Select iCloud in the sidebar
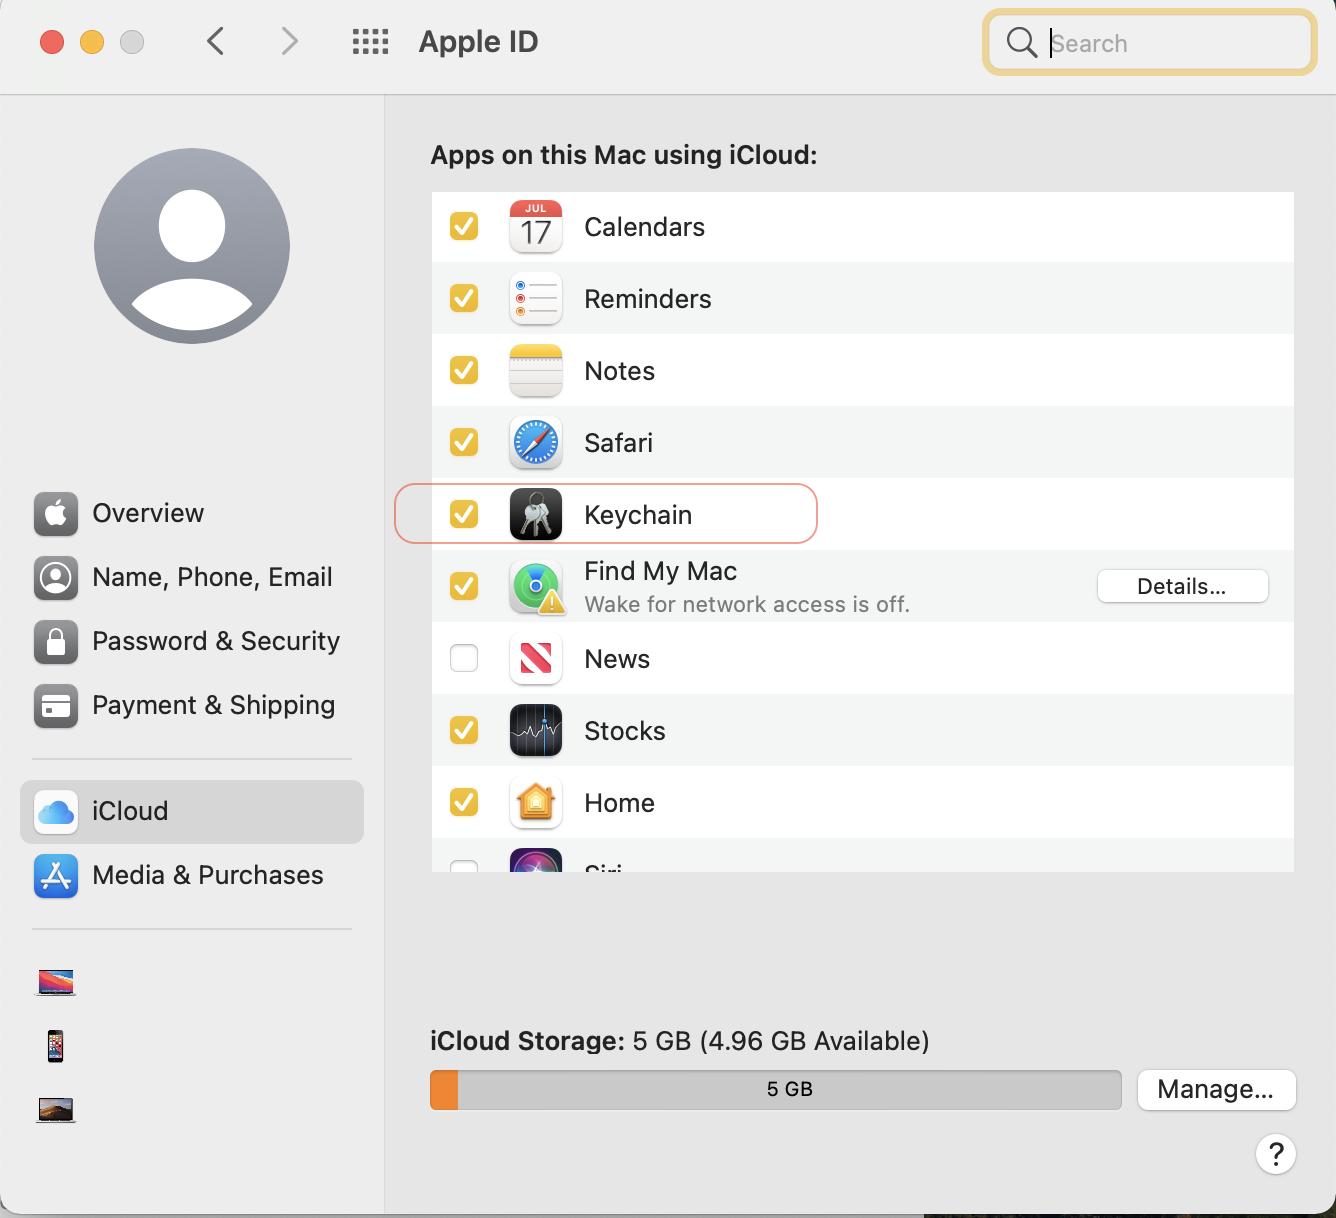1336x1218 pixels. [x=192, y=812]
